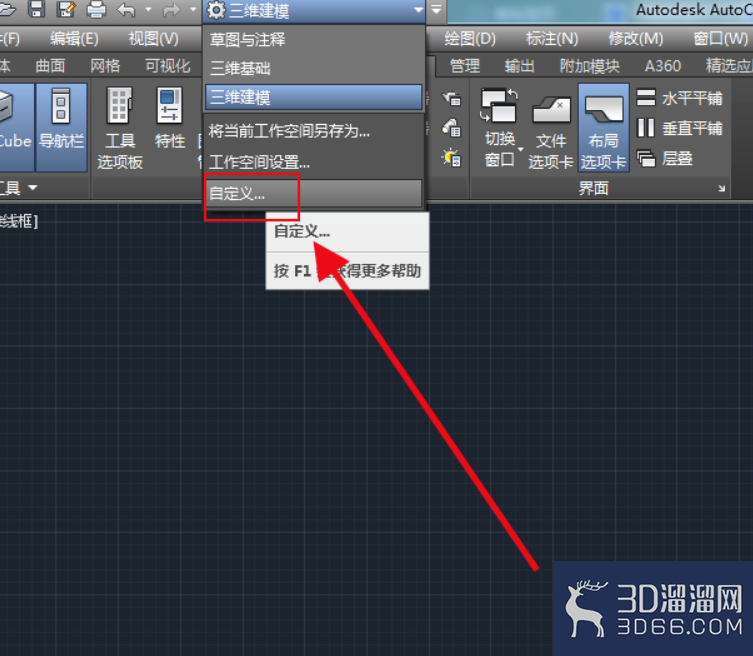
Task: Switch to the 可视化 ribbon tab
Action: click(x=168, y=66)
